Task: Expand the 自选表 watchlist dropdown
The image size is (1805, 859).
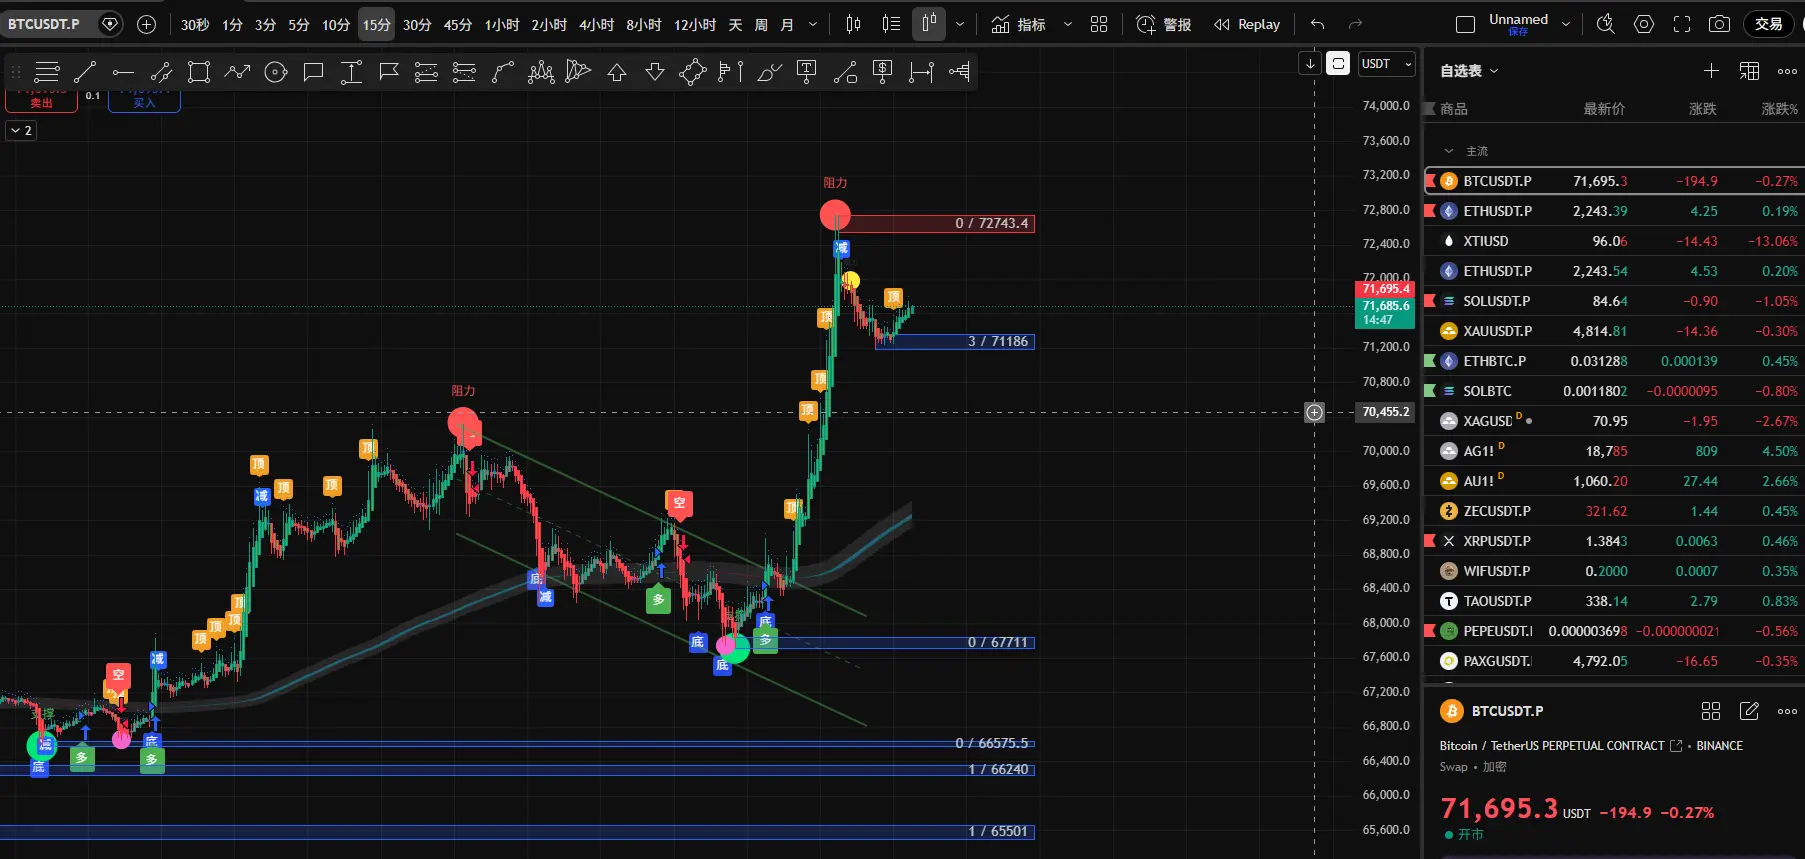Action: tap(1469, 71)
